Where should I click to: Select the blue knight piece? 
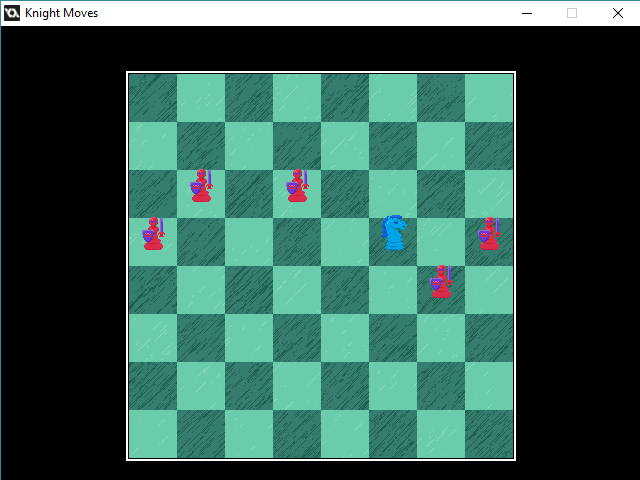click(x=393, y=233)
